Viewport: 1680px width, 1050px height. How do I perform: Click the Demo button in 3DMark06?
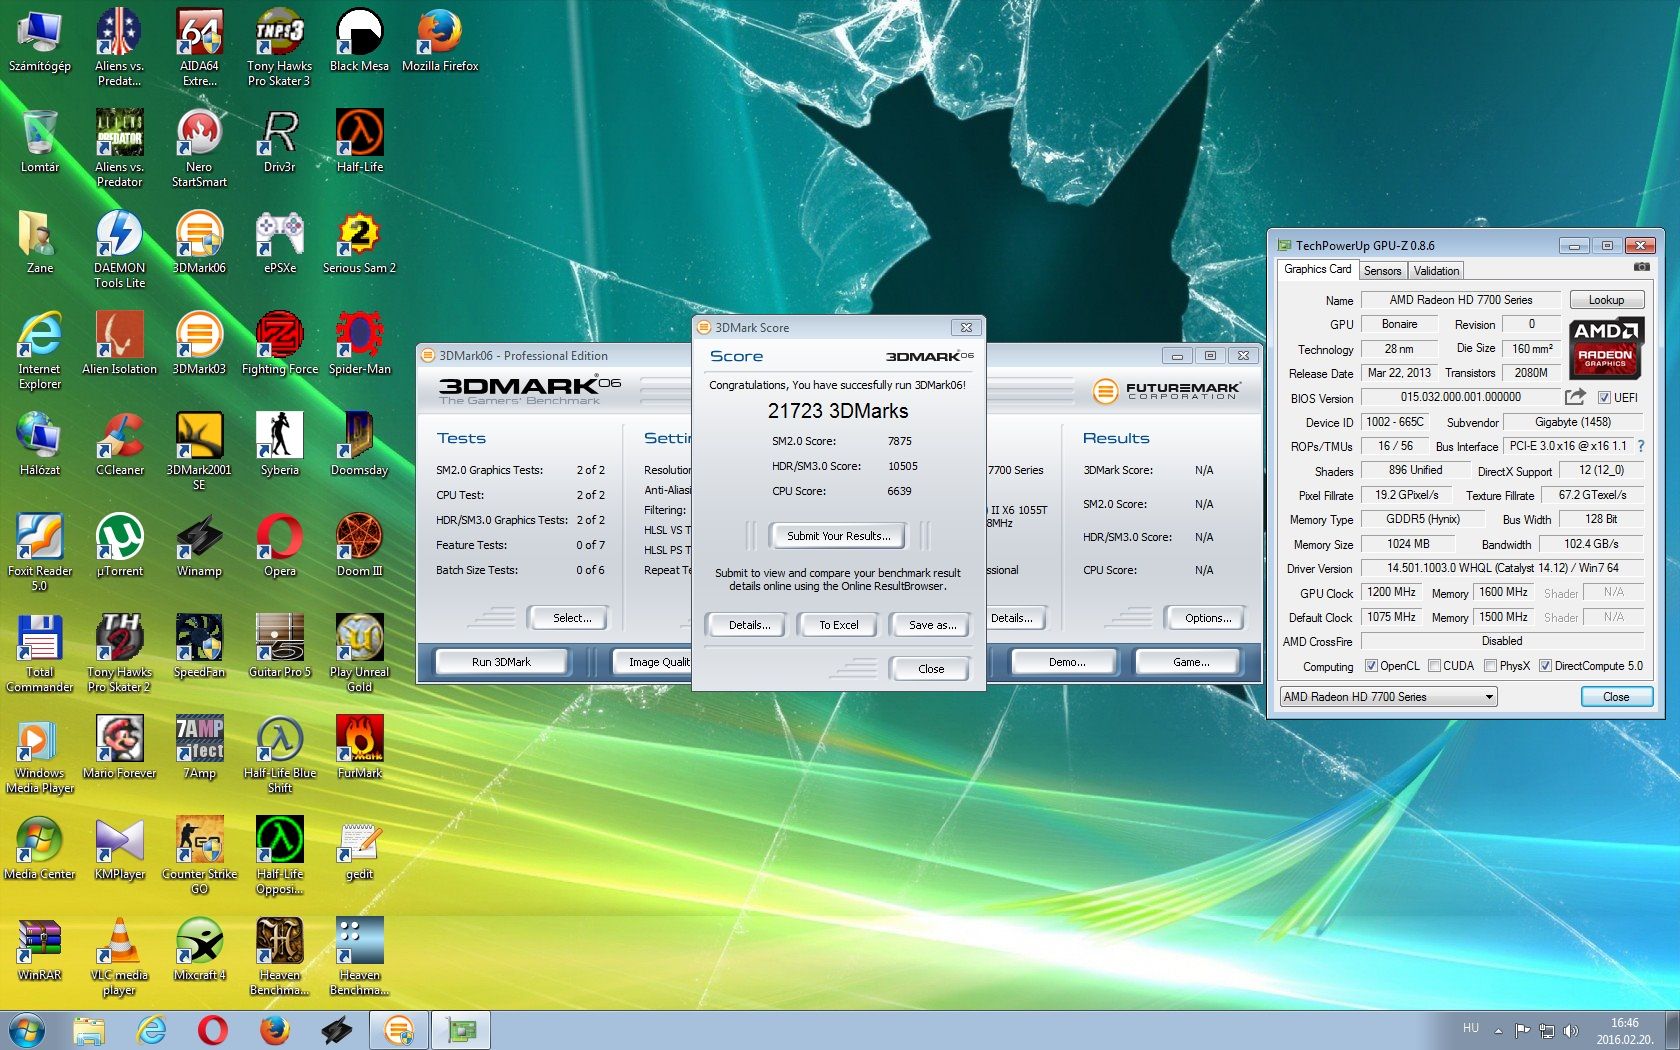click(x=1067, y=662)
